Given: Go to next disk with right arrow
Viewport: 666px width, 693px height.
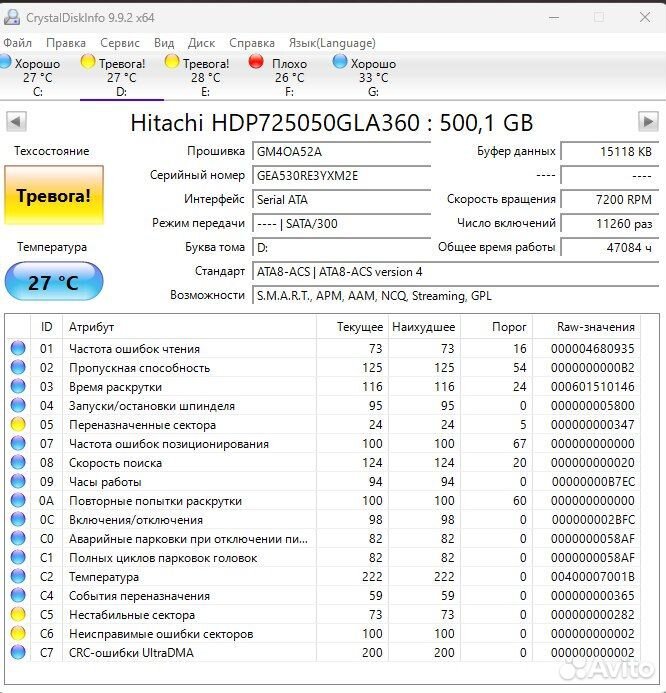Looking at the screenshot, I should [x=648, y=122].
